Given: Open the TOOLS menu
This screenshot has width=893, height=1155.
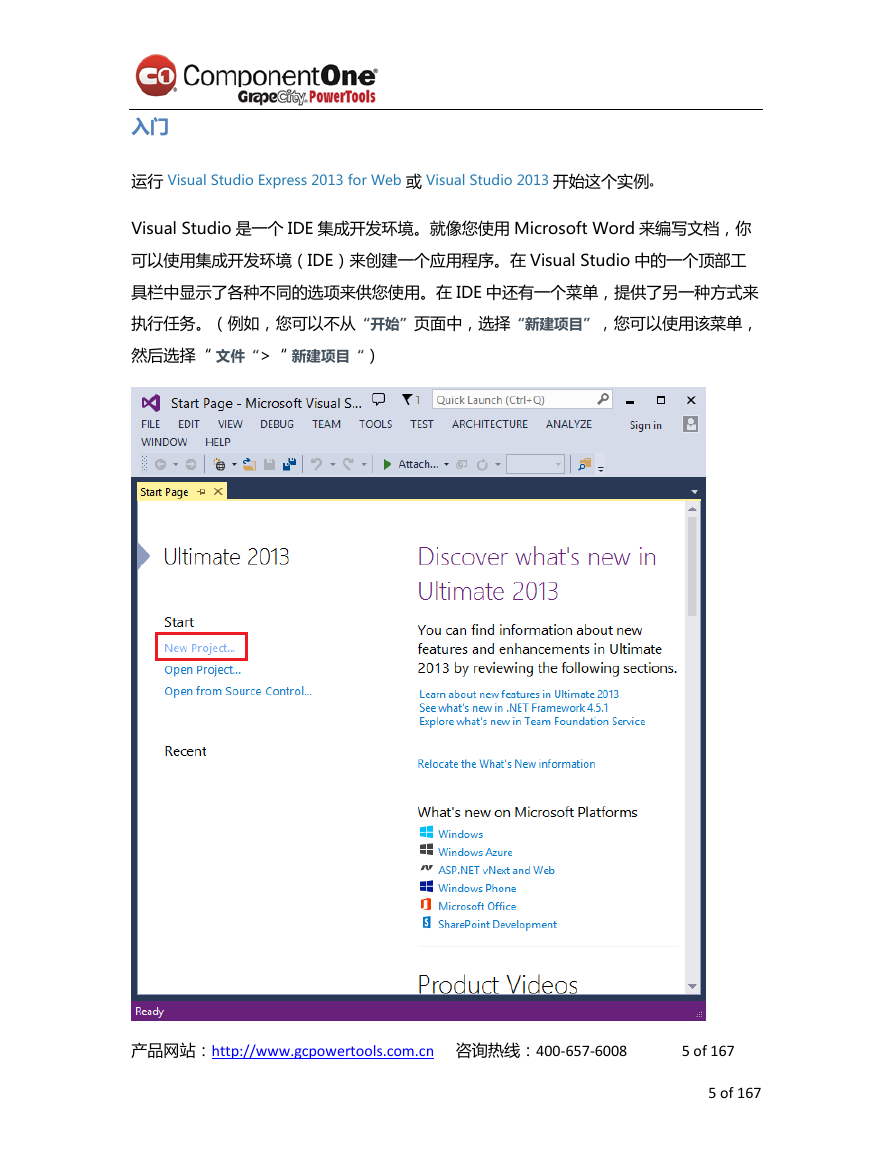Looking at the screenshot, I should point(376,424).
